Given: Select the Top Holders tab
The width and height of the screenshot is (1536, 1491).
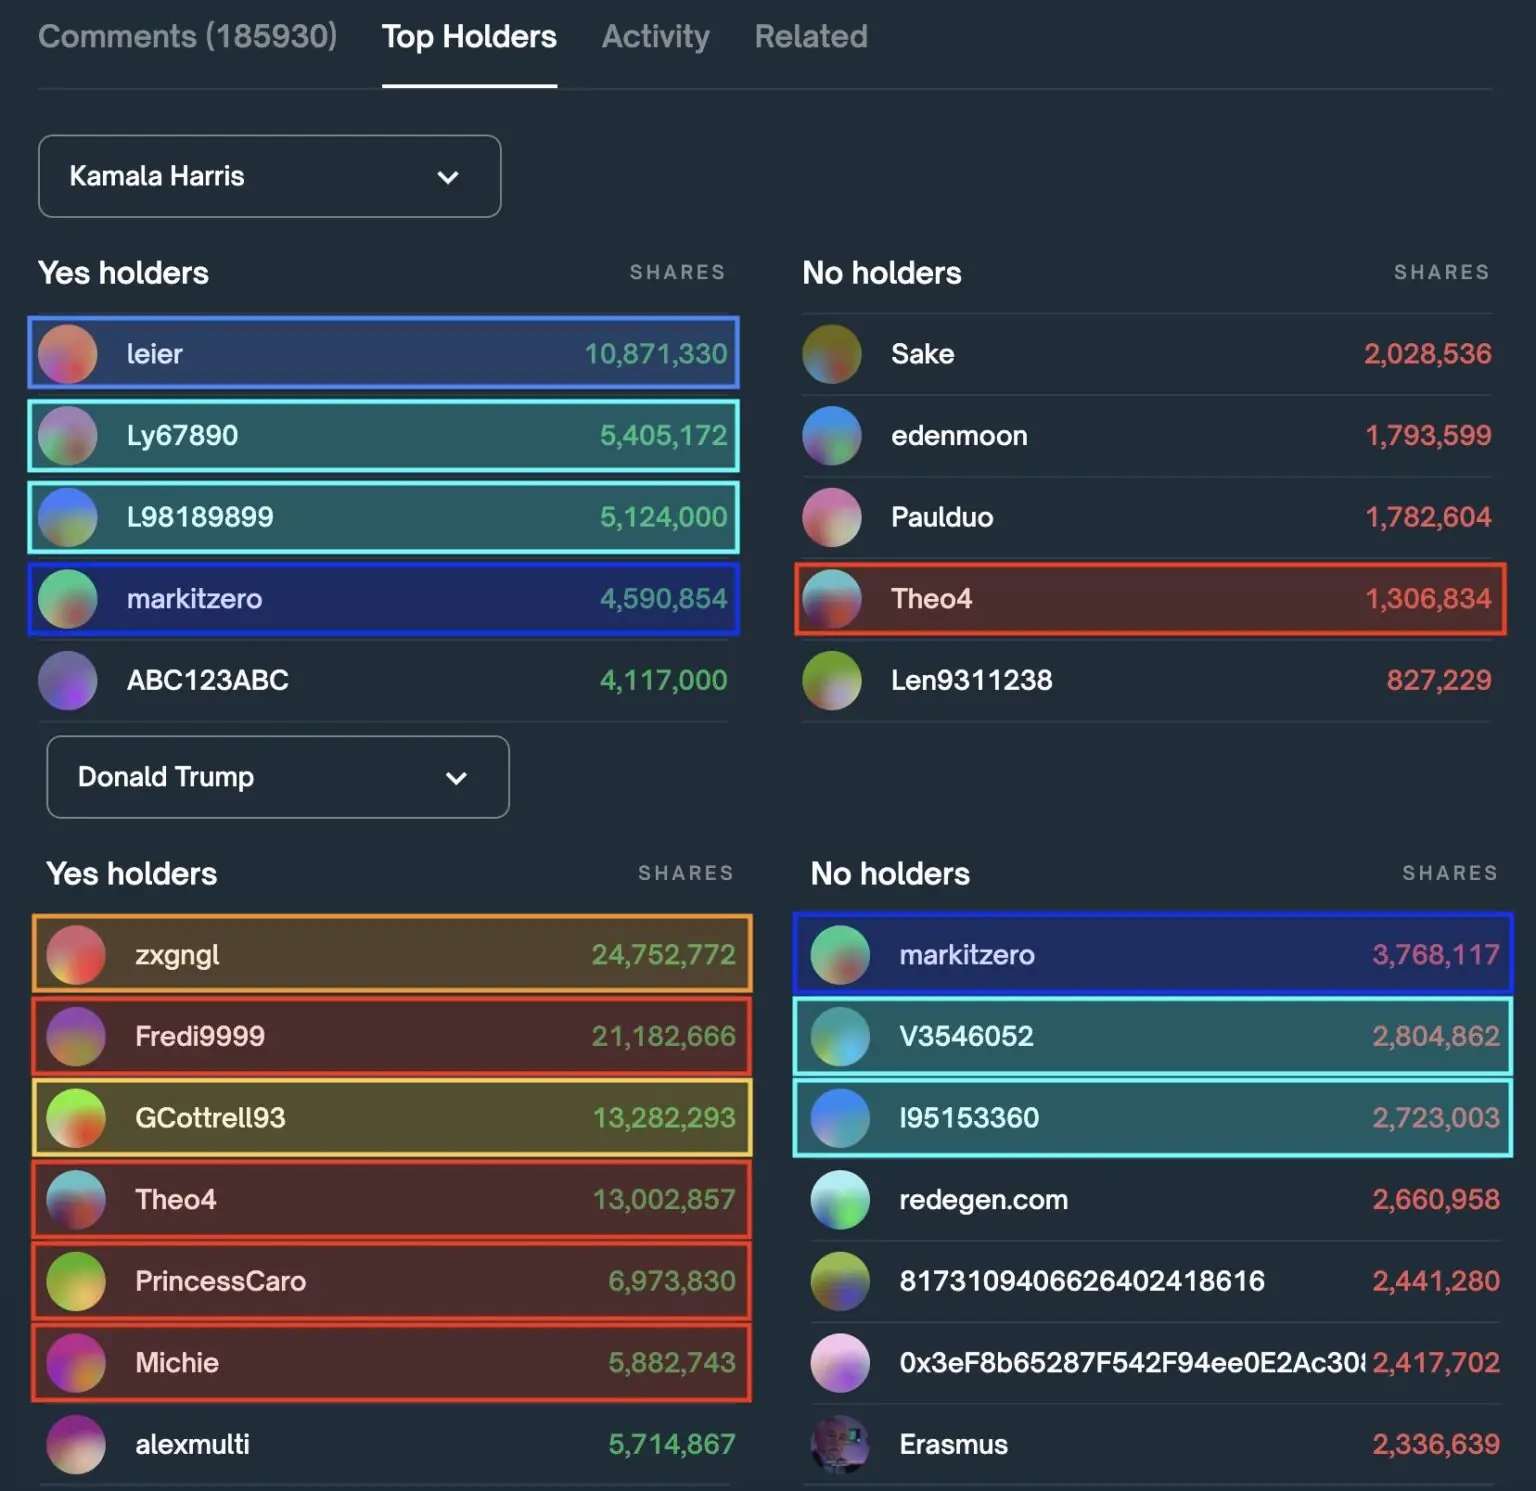Looking at the screenshot, I should click(469, 37).
